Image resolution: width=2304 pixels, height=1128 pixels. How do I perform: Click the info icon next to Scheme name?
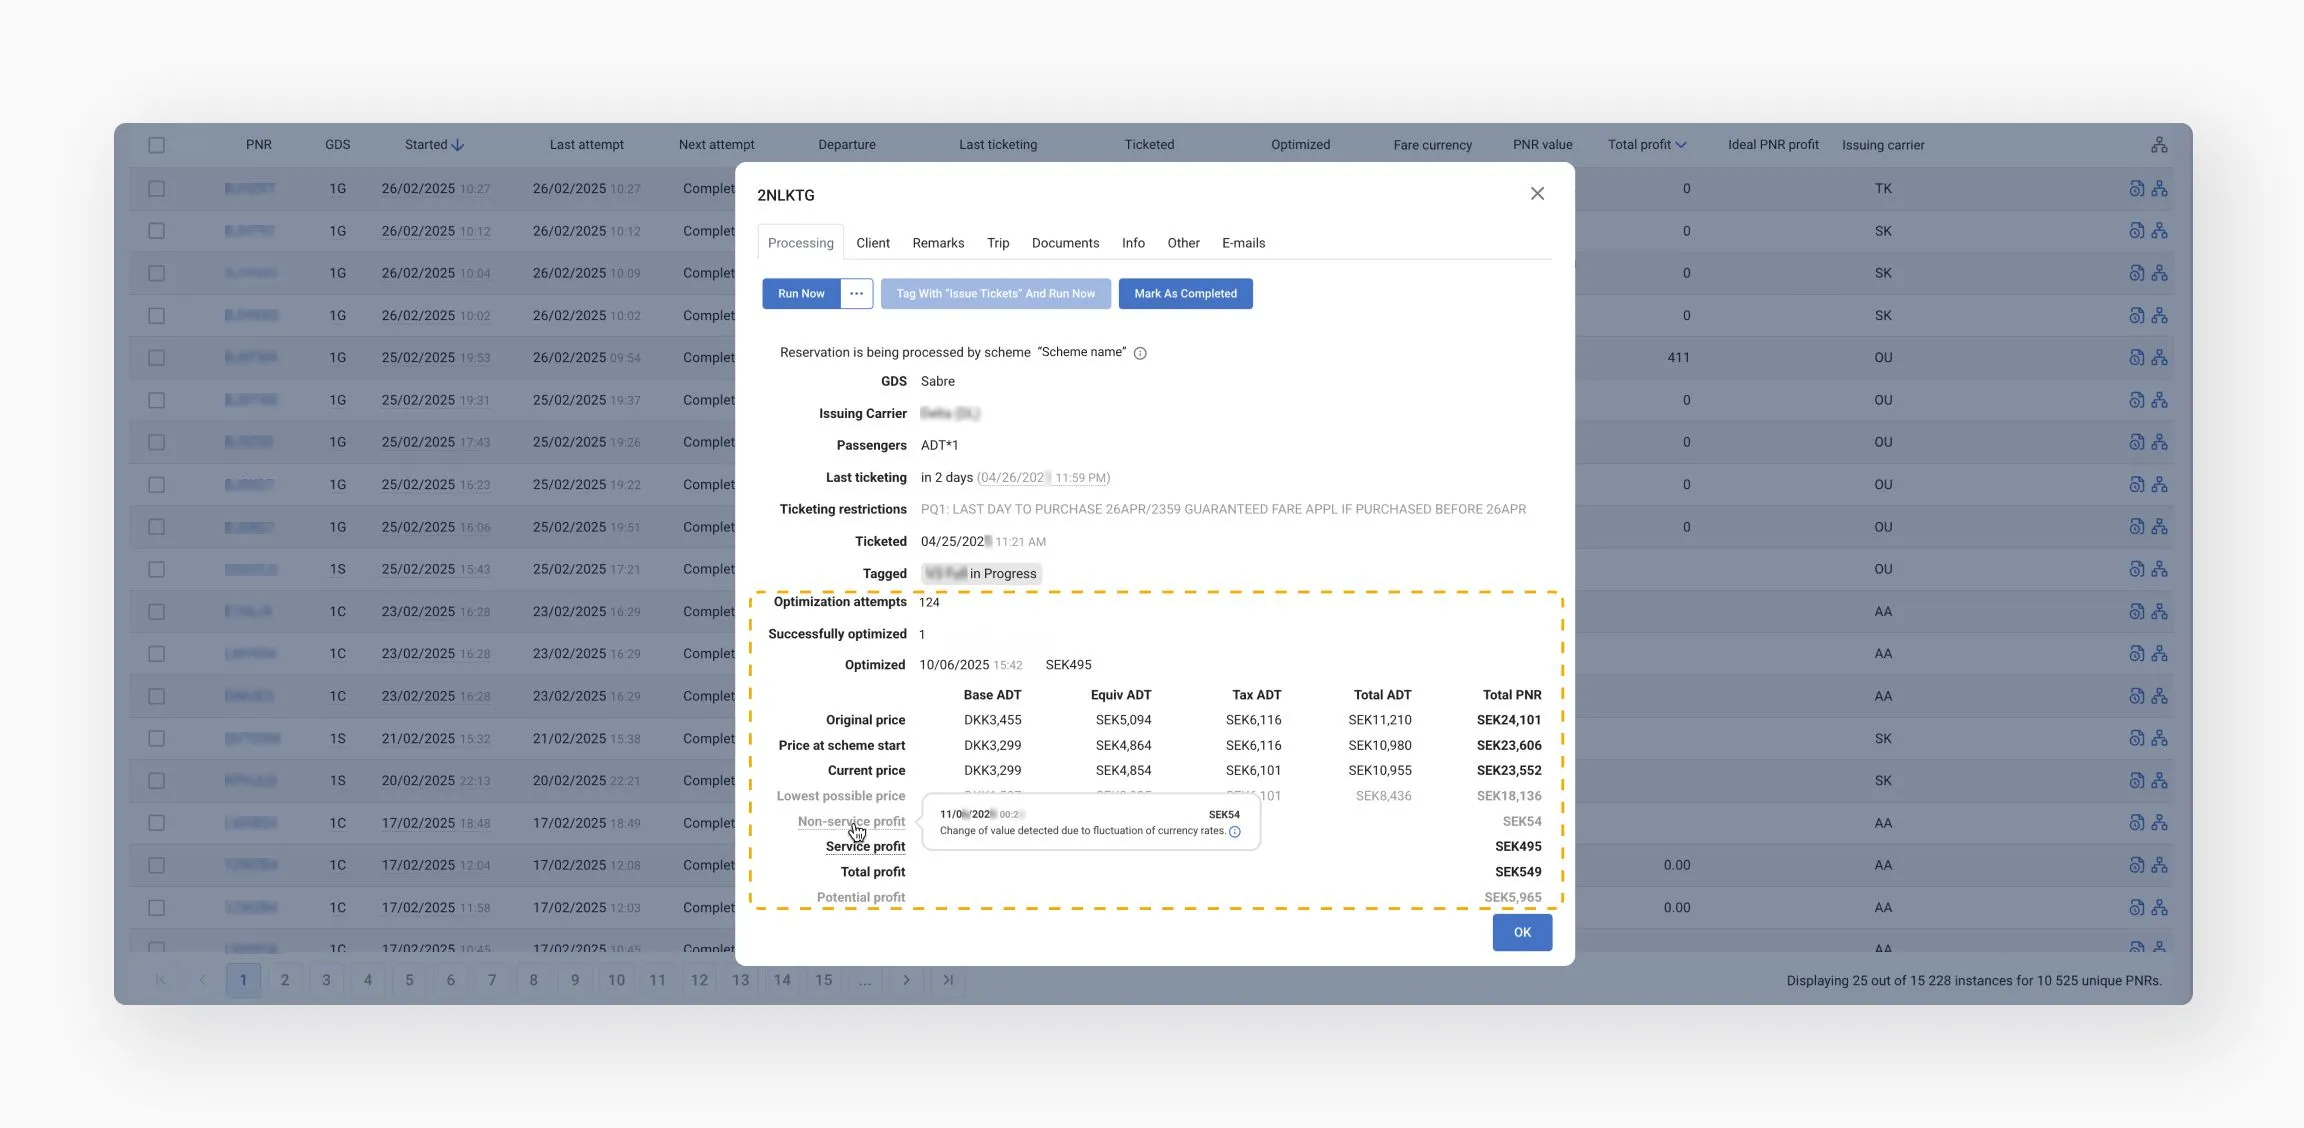(1140, 353)
